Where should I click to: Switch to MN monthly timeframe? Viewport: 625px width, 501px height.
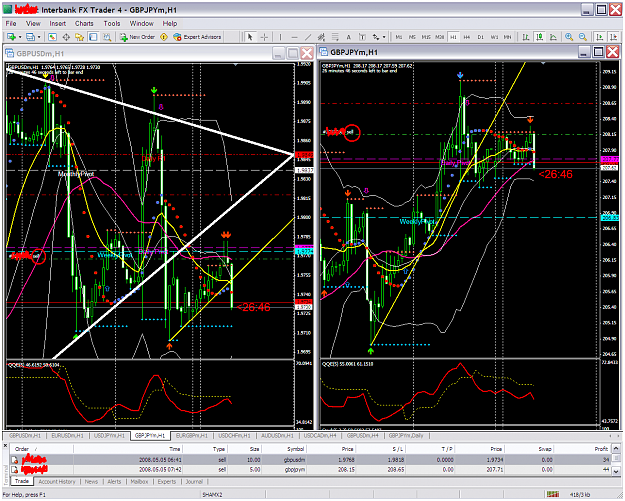[507, 37]
